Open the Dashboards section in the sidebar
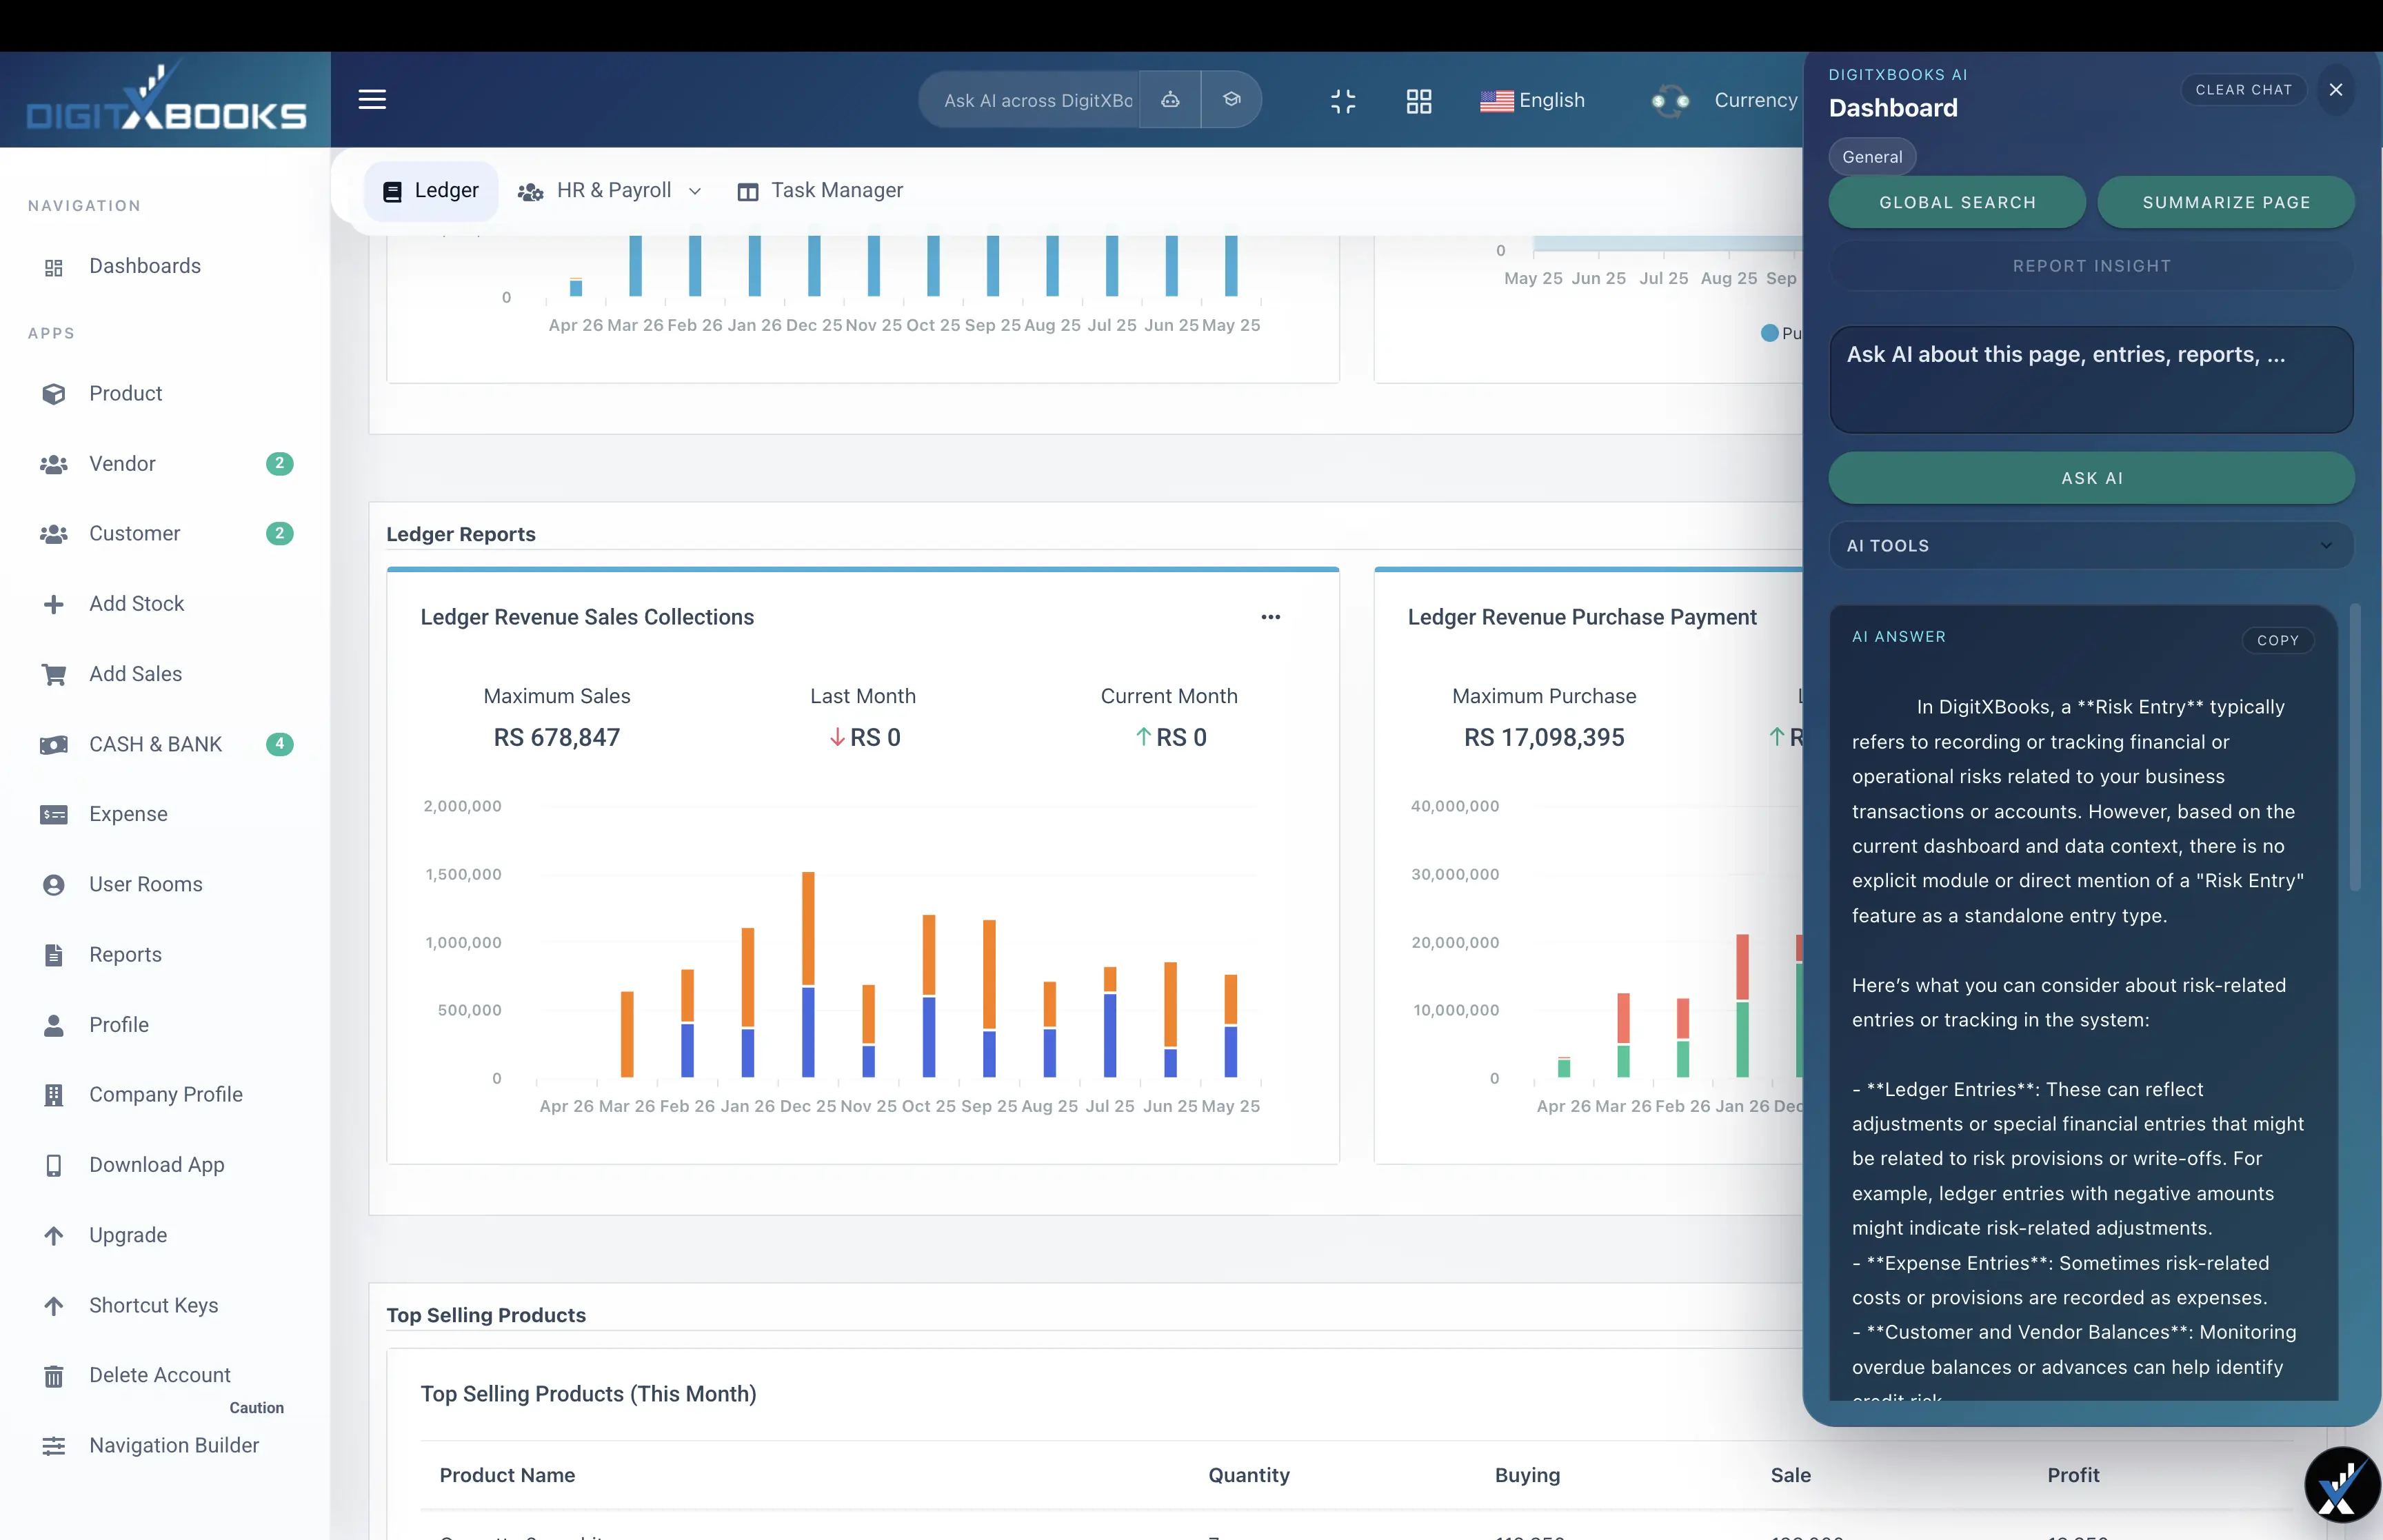This screenshot has width=2383, height=1540. tap(146, 266)
